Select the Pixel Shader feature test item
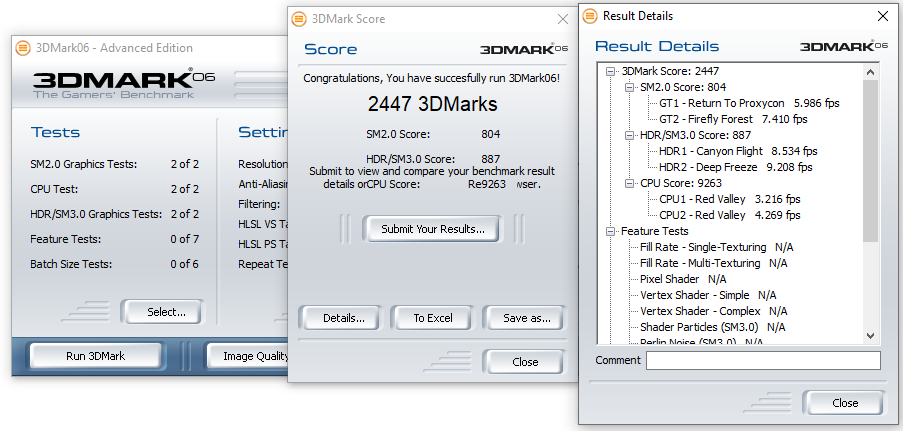 point(670,279)
